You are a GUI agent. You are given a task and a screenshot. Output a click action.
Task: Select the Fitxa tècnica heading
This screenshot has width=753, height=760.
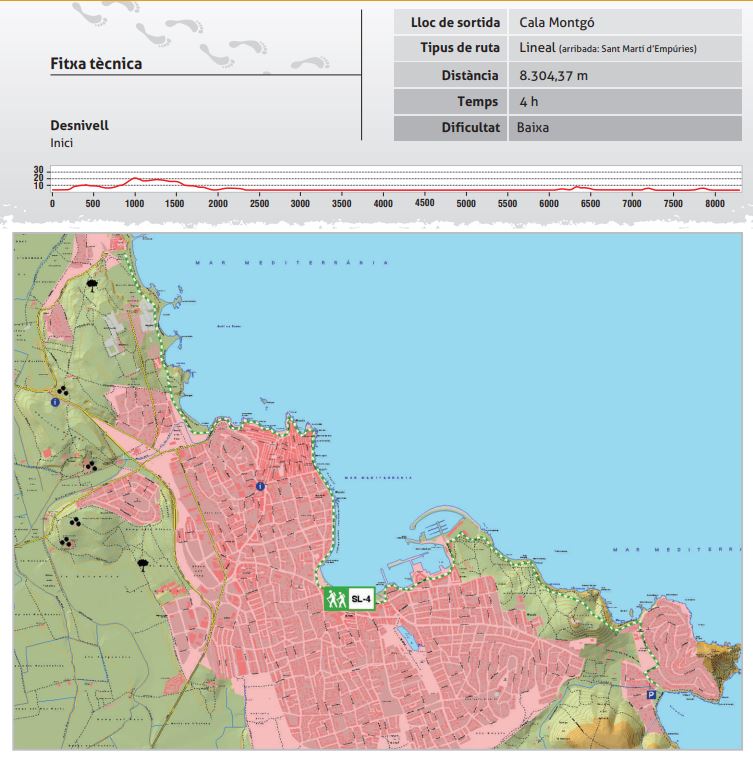96,64
